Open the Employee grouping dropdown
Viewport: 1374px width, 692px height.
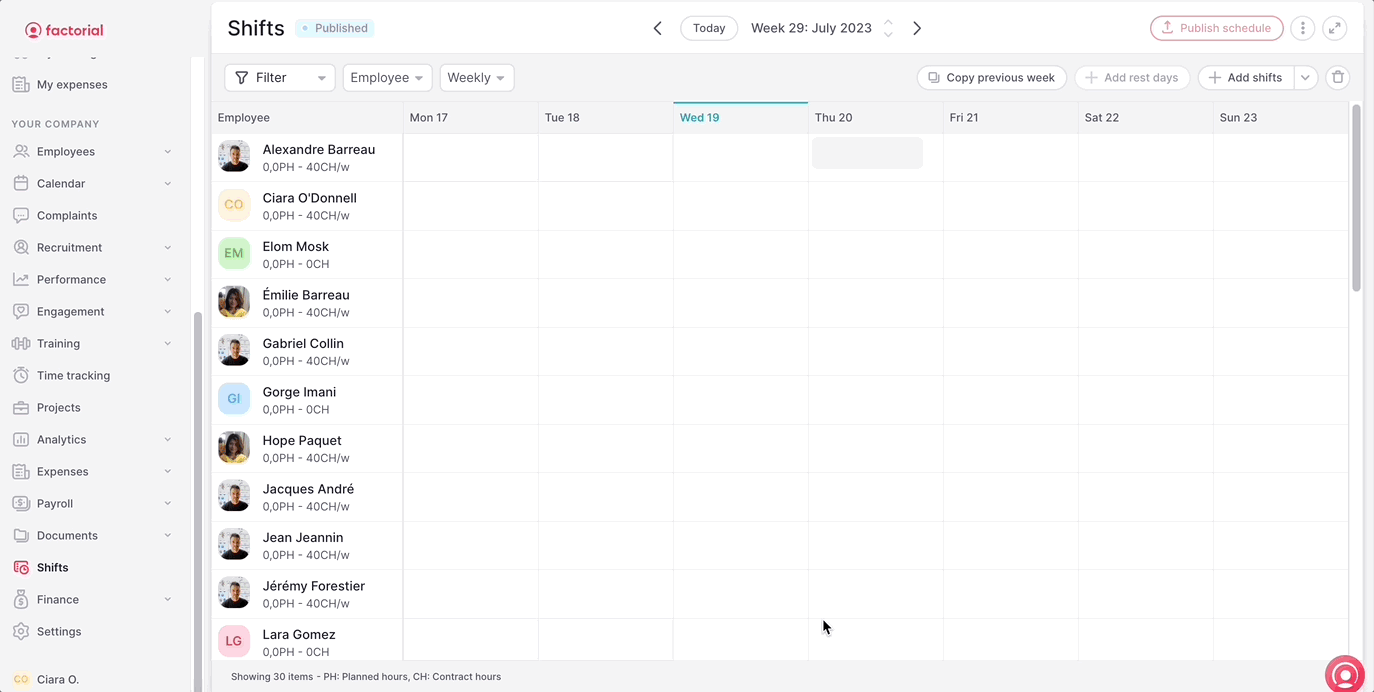387,78
